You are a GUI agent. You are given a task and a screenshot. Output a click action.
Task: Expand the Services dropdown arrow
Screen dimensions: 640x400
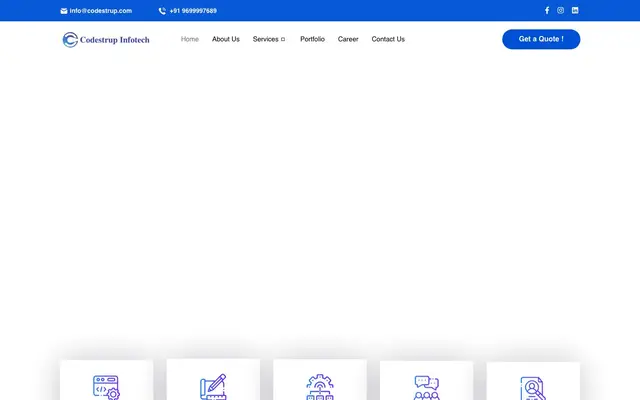coord(283,40)
